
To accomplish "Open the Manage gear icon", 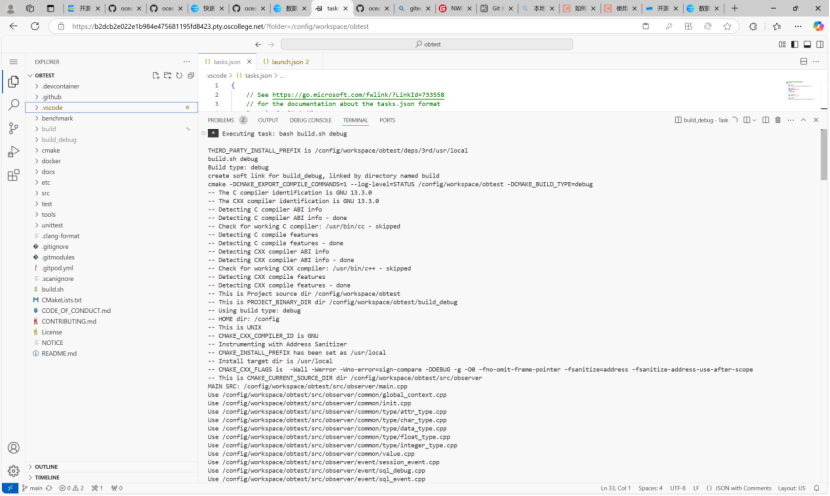I will [14, 471].
